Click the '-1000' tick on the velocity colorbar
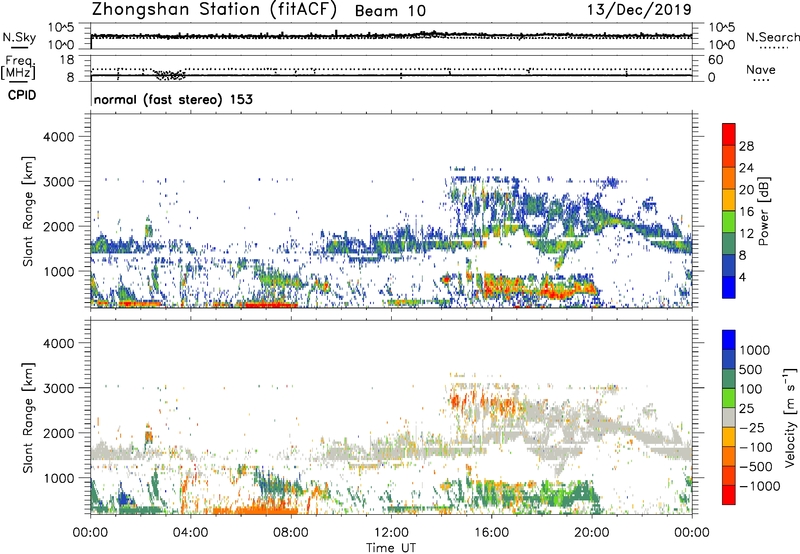The height and width of the screenshot is (554, 800). (x=759, y=486)
